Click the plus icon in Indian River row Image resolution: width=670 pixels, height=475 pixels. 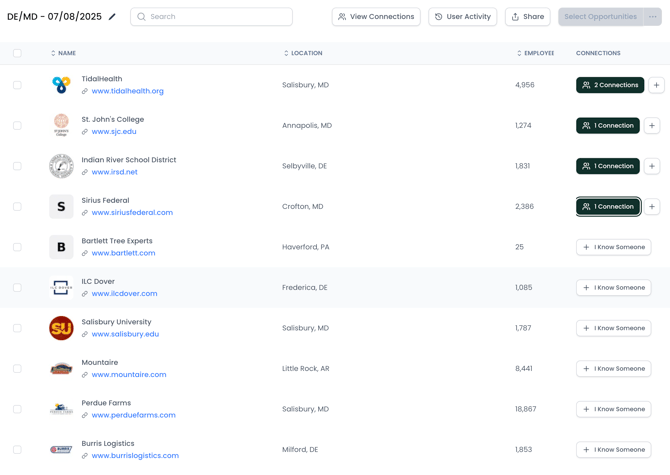pyautogui.click(x=652, y=166)
